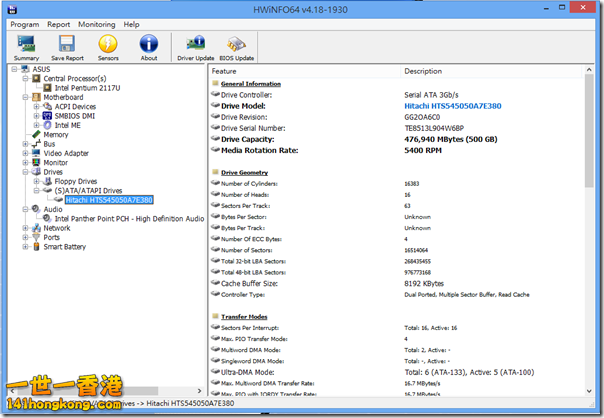Click the Drives tree icon
The height and width of the screenshot is (418, 604).
coord(36,172)
